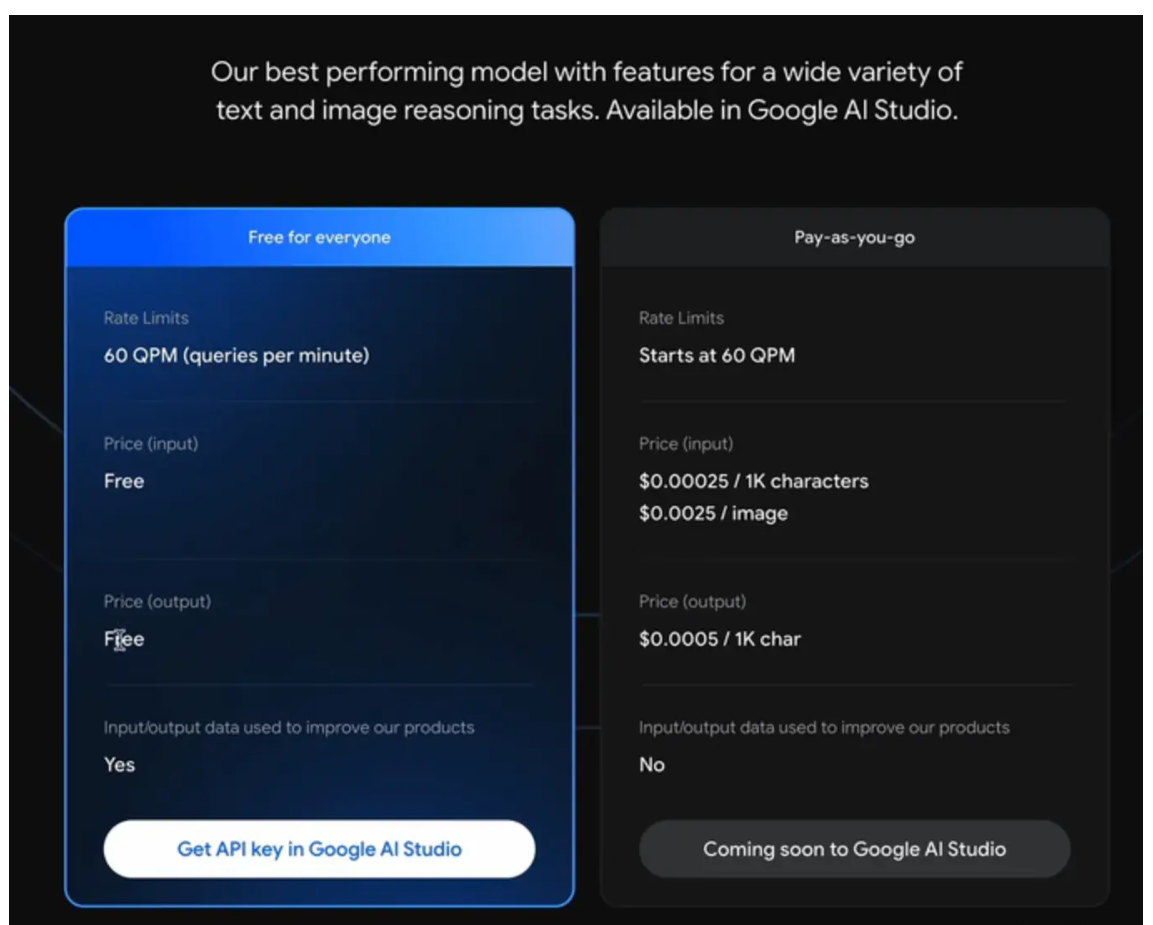Click the free plan's Price (output) label
The height and width of the screenshot is (925, 1153).
pos(157,601)
